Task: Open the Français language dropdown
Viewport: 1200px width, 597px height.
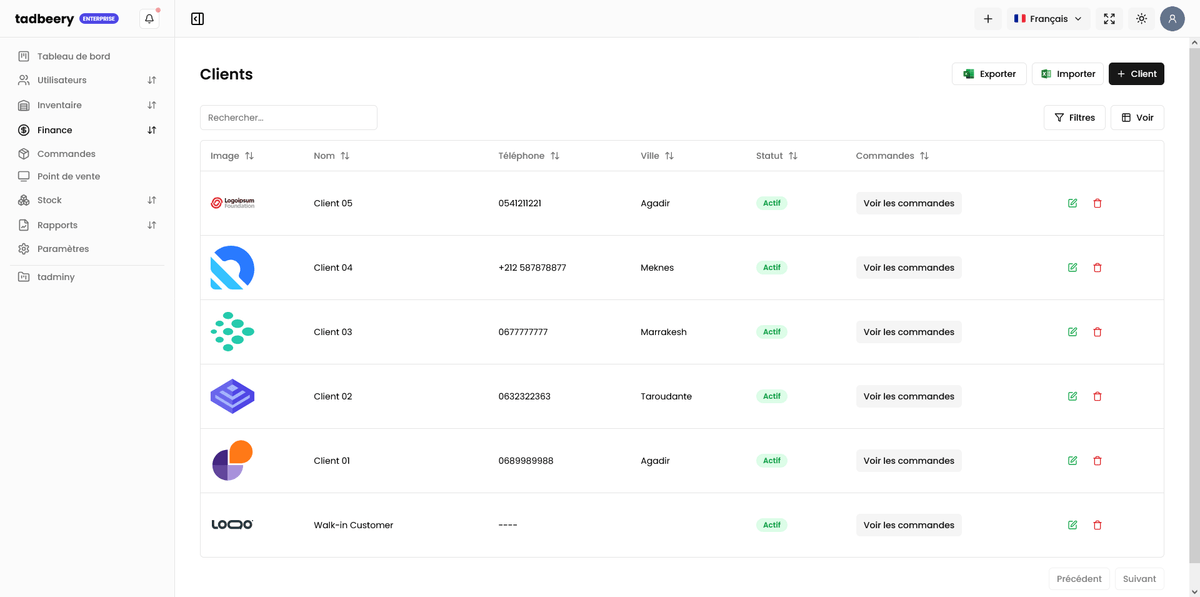Action: click(x=1048, y=19)
